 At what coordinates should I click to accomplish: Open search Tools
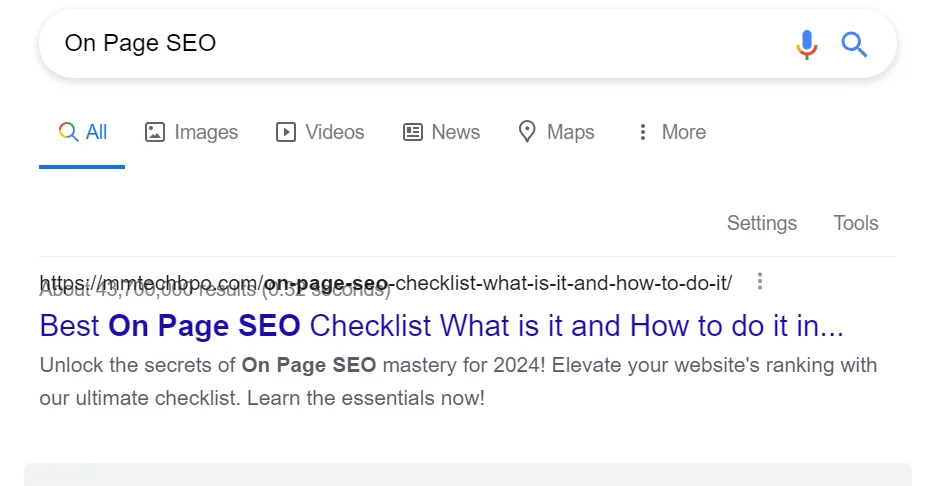click(856, 223)
